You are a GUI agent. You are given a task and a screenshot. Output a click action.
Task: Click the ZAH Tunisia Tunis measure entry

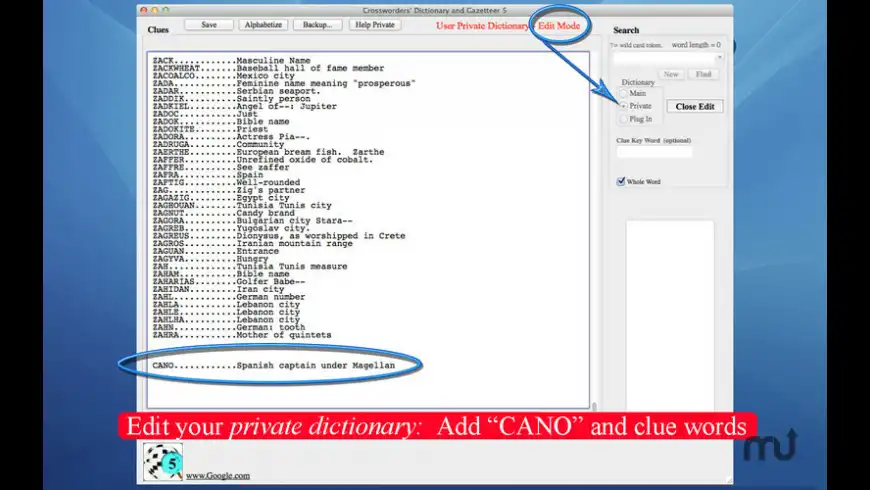click(250, 266)
